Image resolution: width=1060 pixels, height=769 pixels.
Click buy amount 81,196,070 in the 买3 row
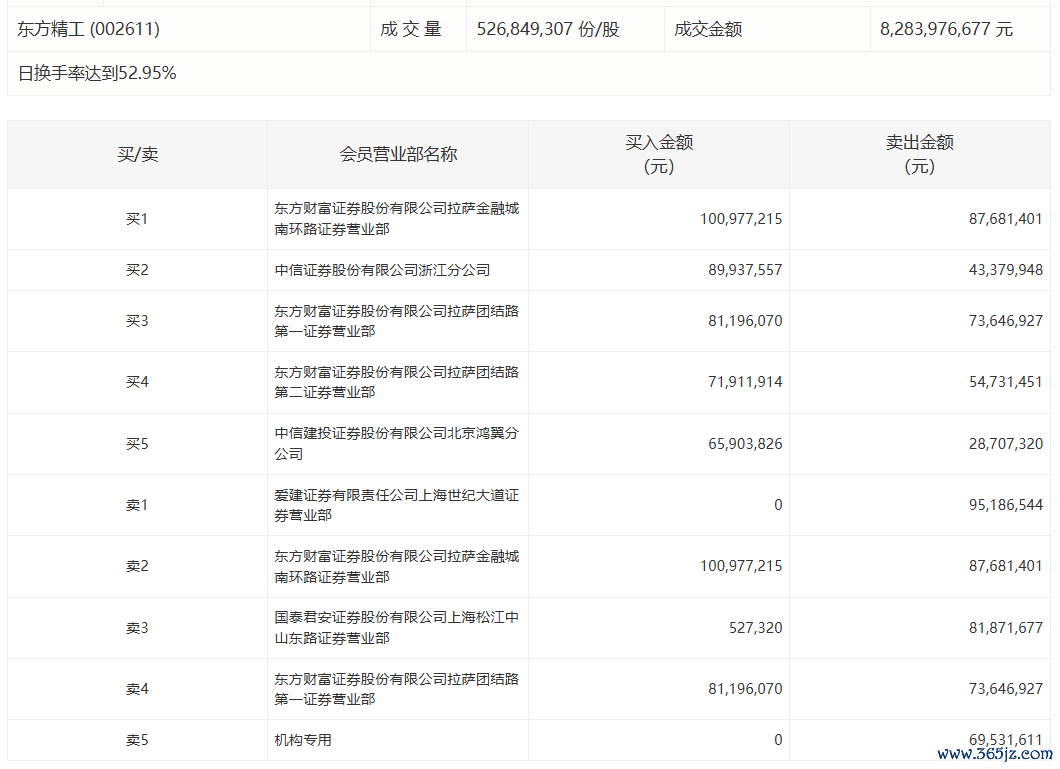coord(745,321)
